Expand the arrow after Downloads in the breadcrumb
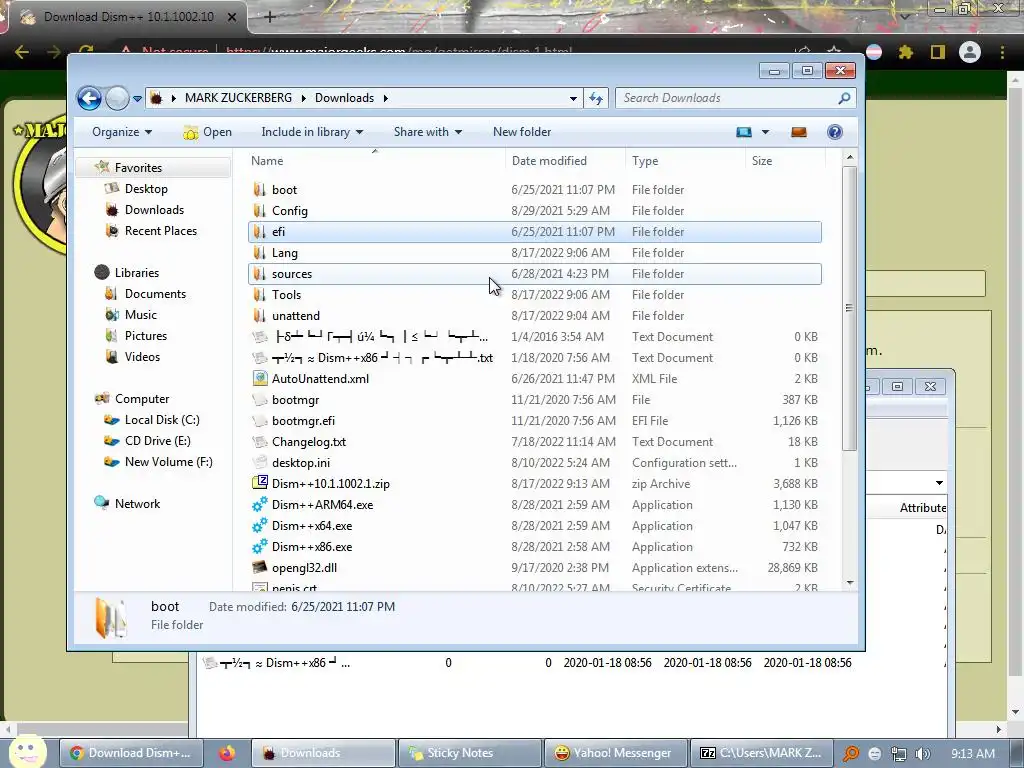The width and height of the screenshot is (1024, 768). point(385,98)
